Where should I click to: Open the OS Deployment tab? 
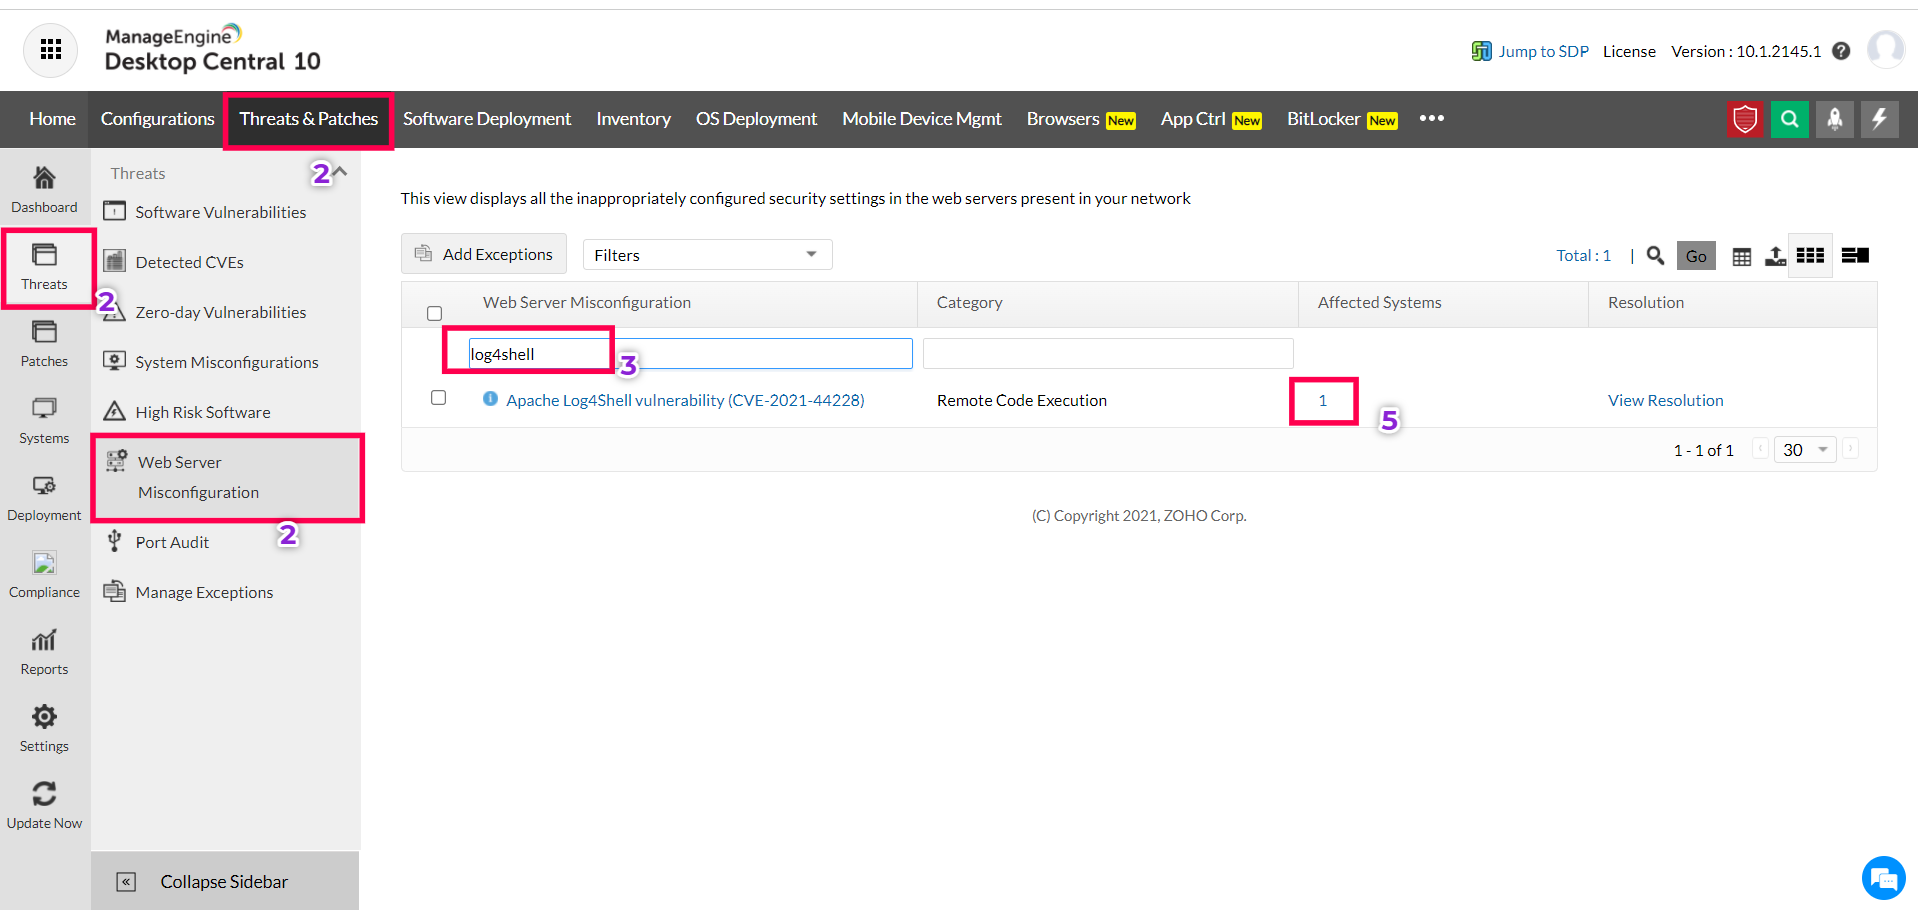pyautogui.click(x=756, y=119)
